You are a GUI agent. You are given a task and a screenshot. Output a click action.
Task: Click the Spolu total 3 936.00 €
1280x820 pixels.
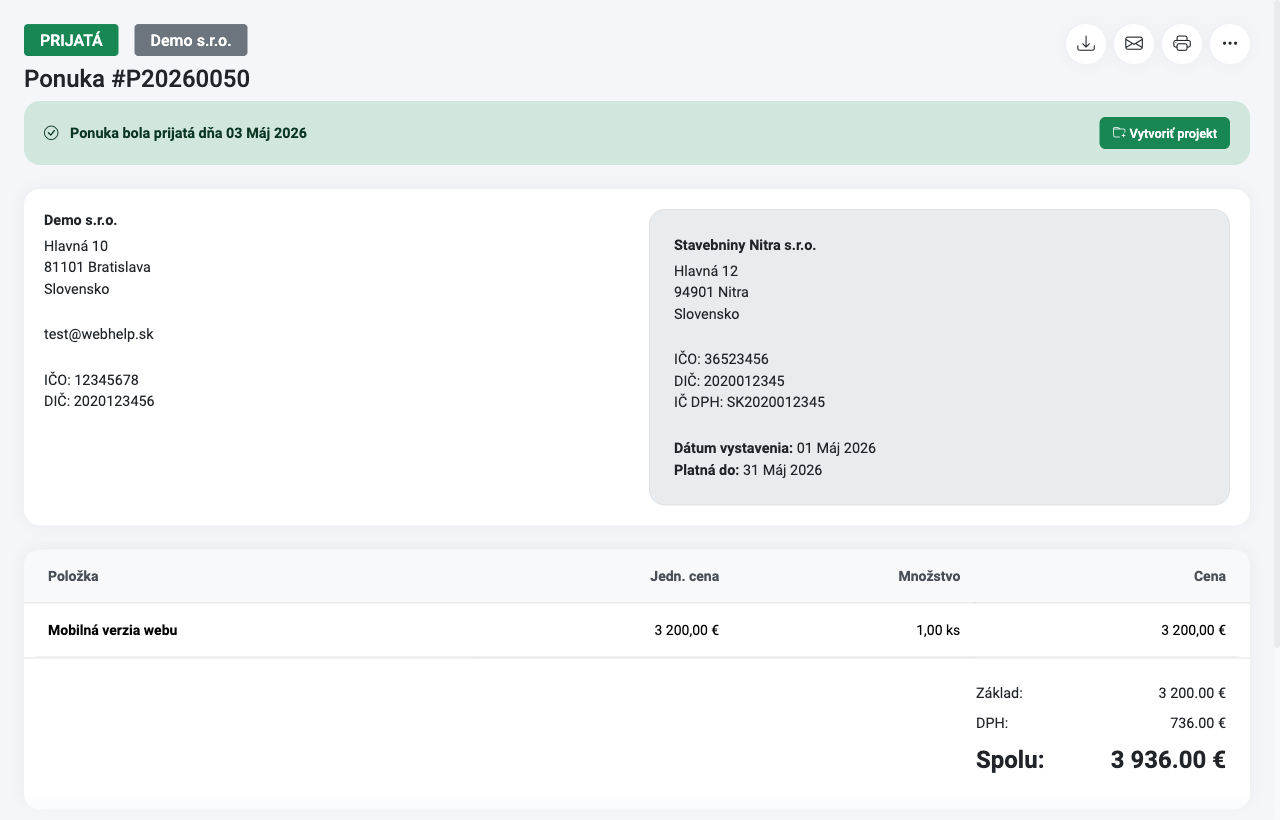pos(1168,760)
